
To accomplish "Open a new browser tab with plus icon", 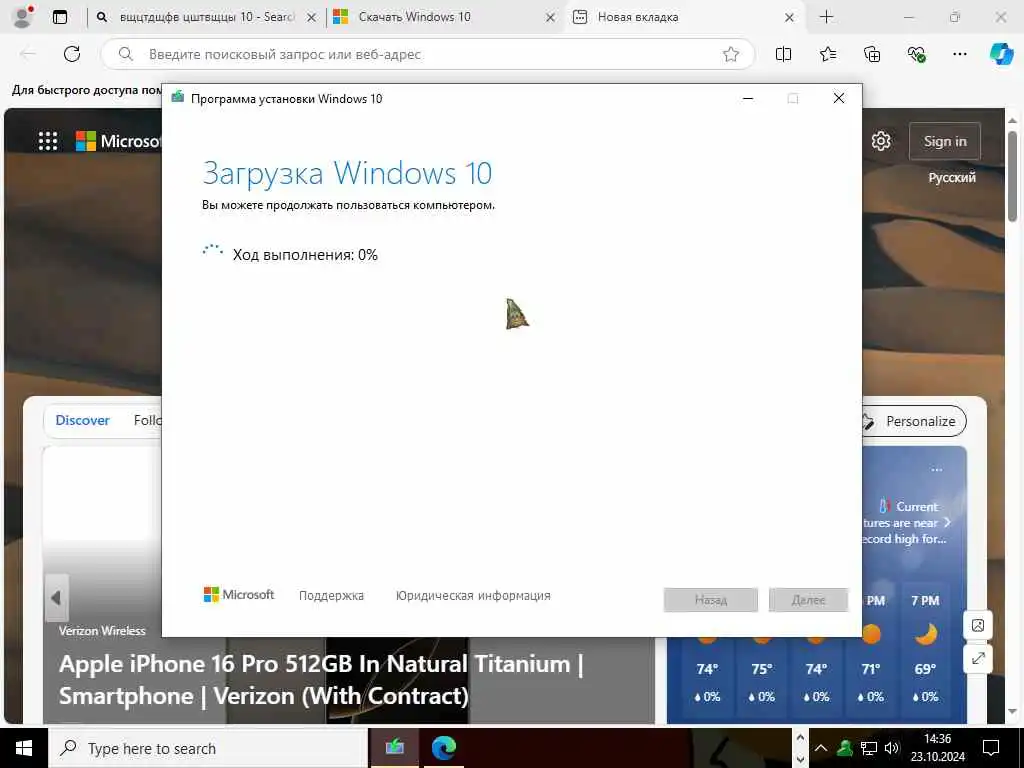I will coord(826,17).
